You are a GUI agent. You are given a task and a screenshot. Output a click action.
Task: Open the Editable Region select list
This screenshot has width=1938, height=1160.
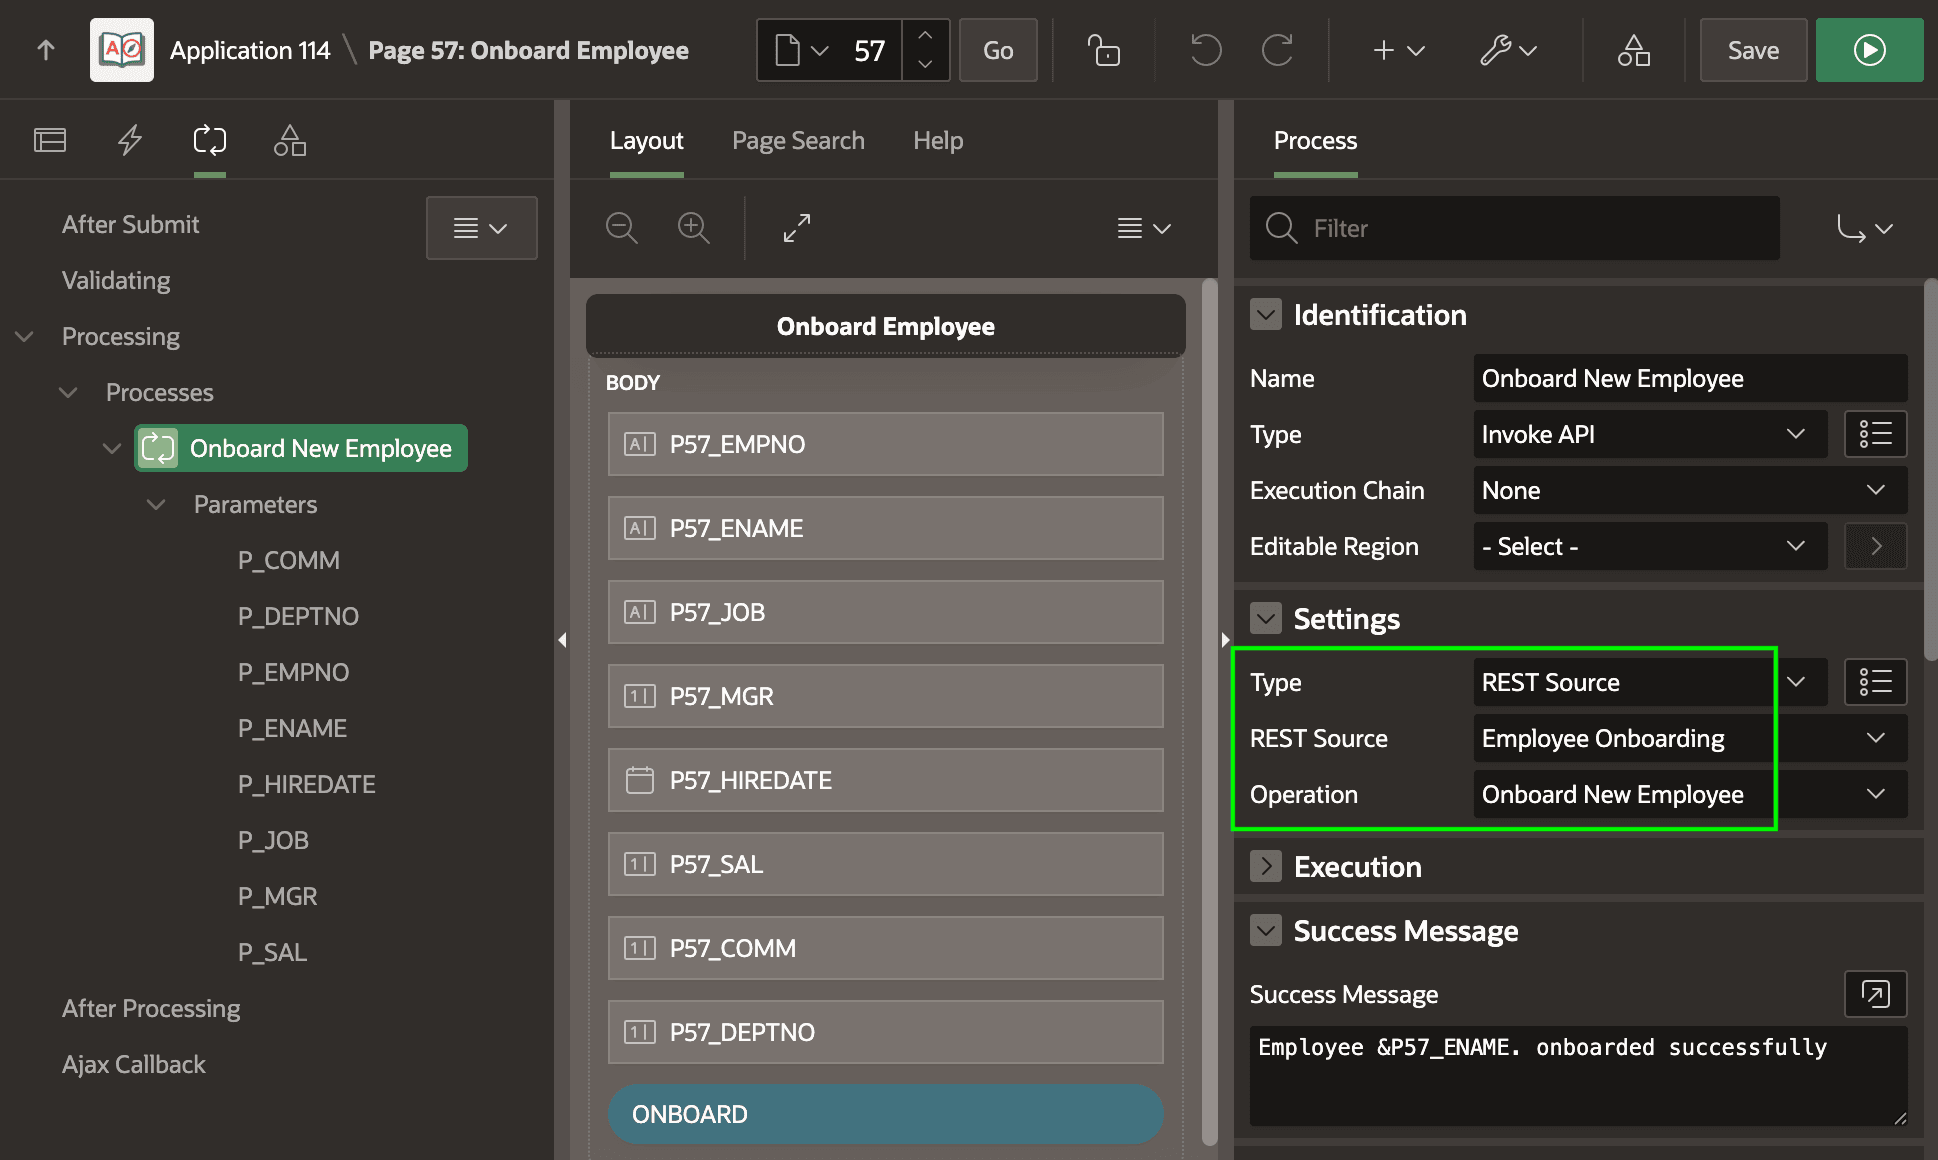point(1650,546)
